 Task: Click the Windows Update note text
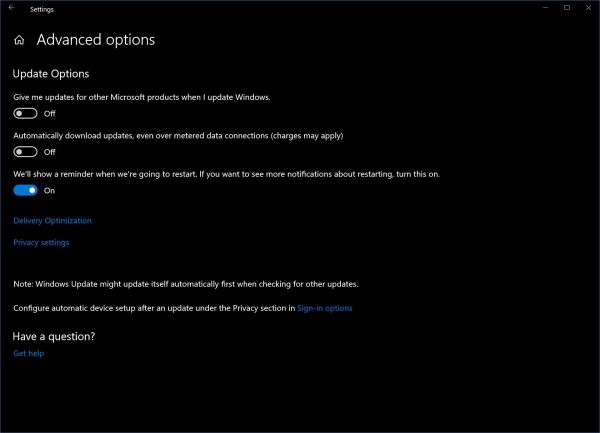tap(185, 285)
